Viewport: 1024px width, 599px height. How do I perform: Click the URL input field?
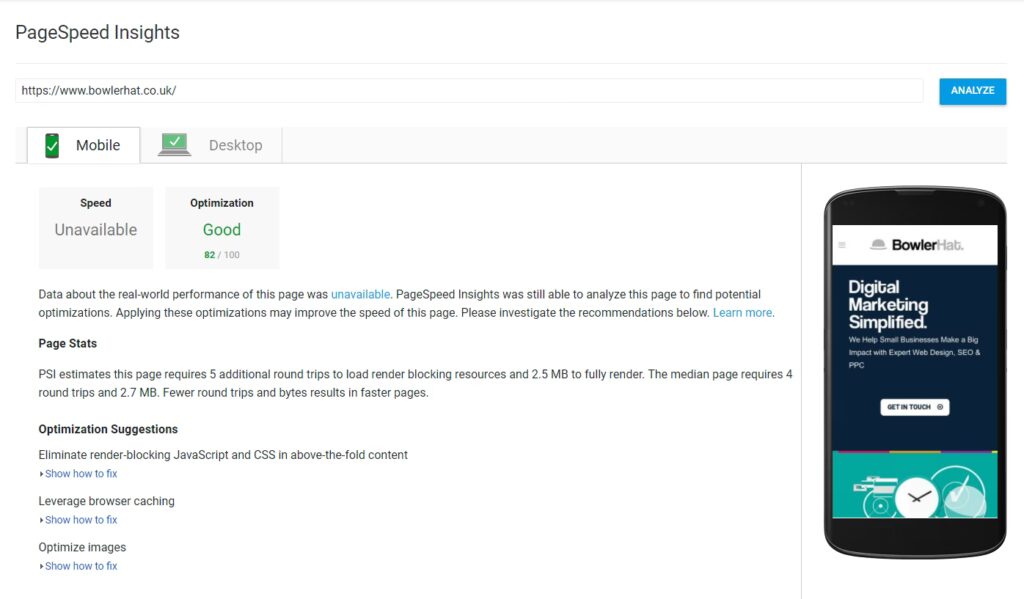click(x=468, y=90)
